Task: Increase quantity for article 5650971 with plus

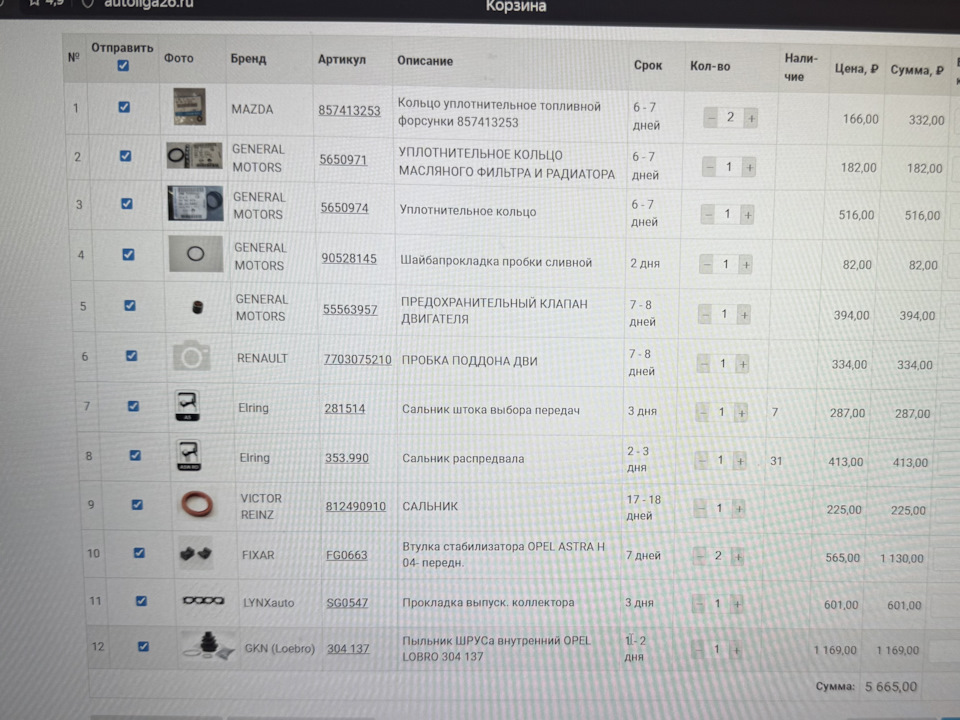Action: coord(749,167)
